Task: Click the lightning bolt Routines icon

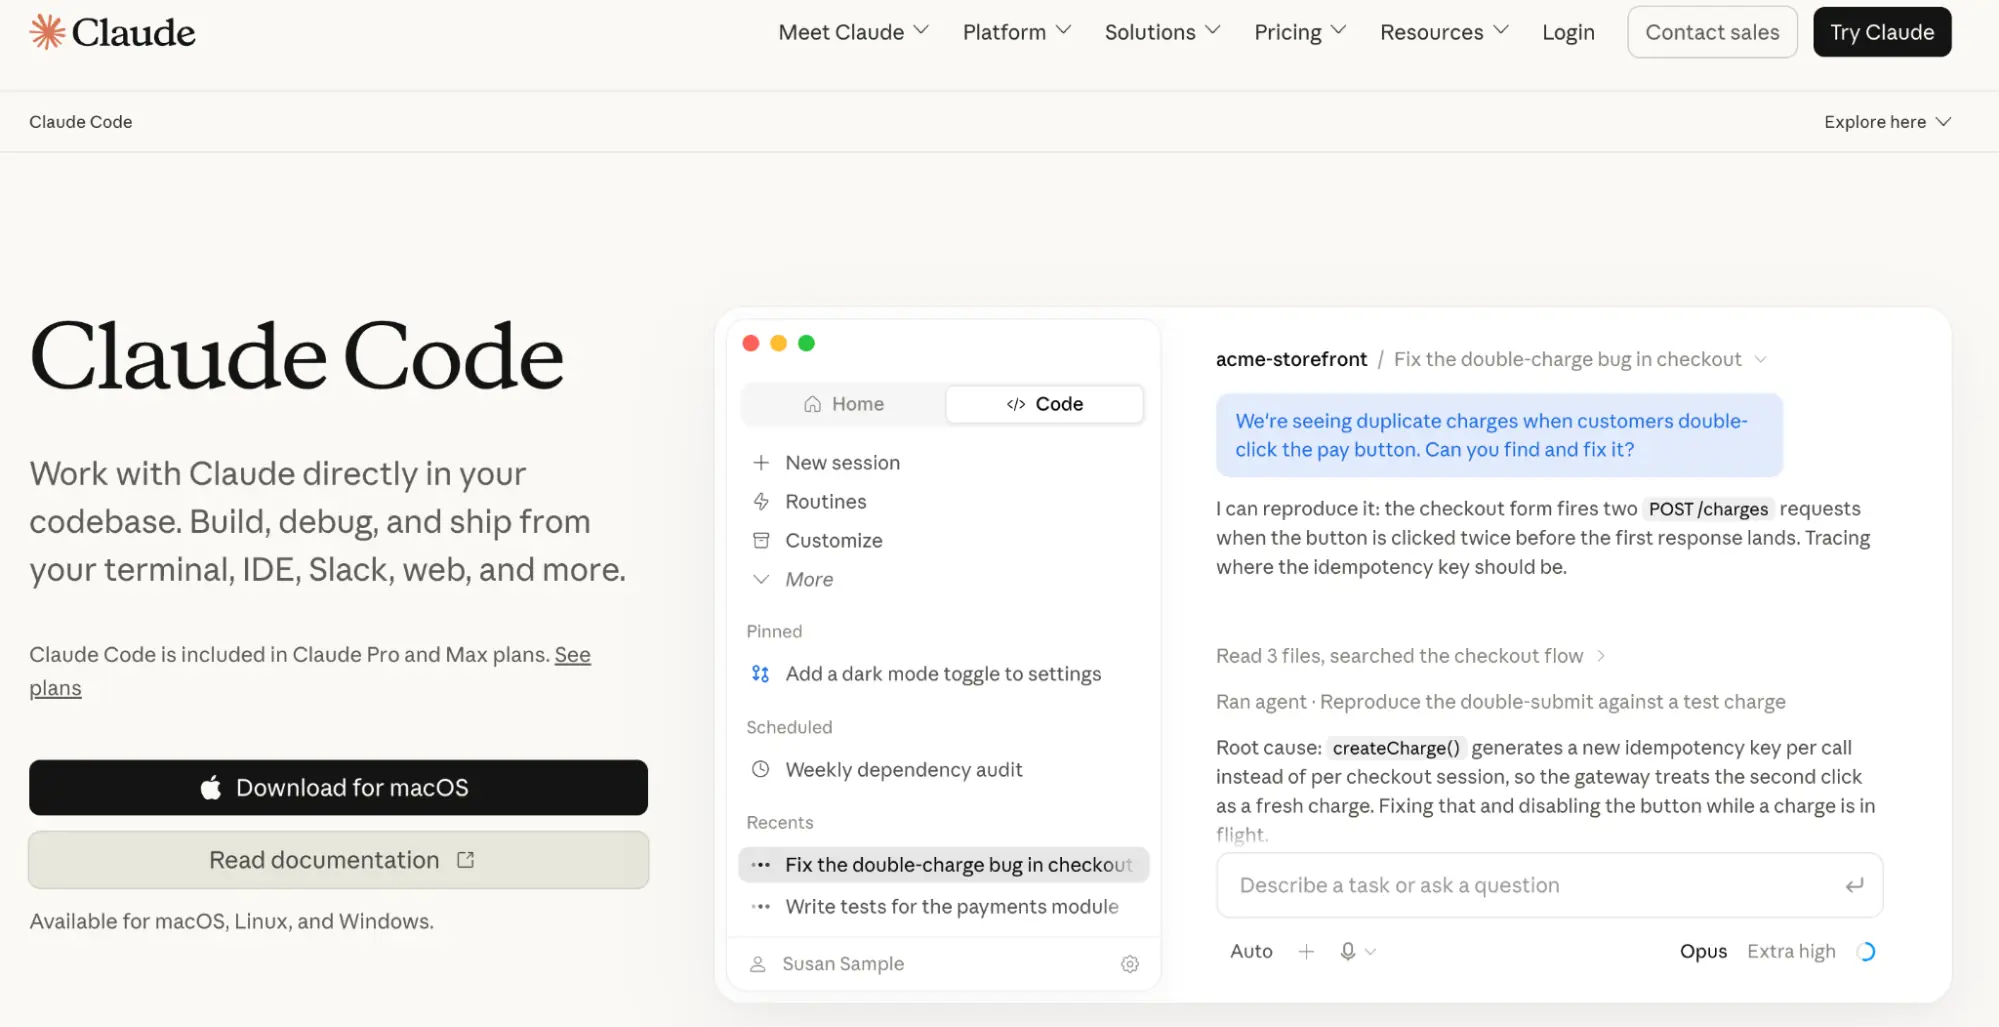Action: pos(761,501)
